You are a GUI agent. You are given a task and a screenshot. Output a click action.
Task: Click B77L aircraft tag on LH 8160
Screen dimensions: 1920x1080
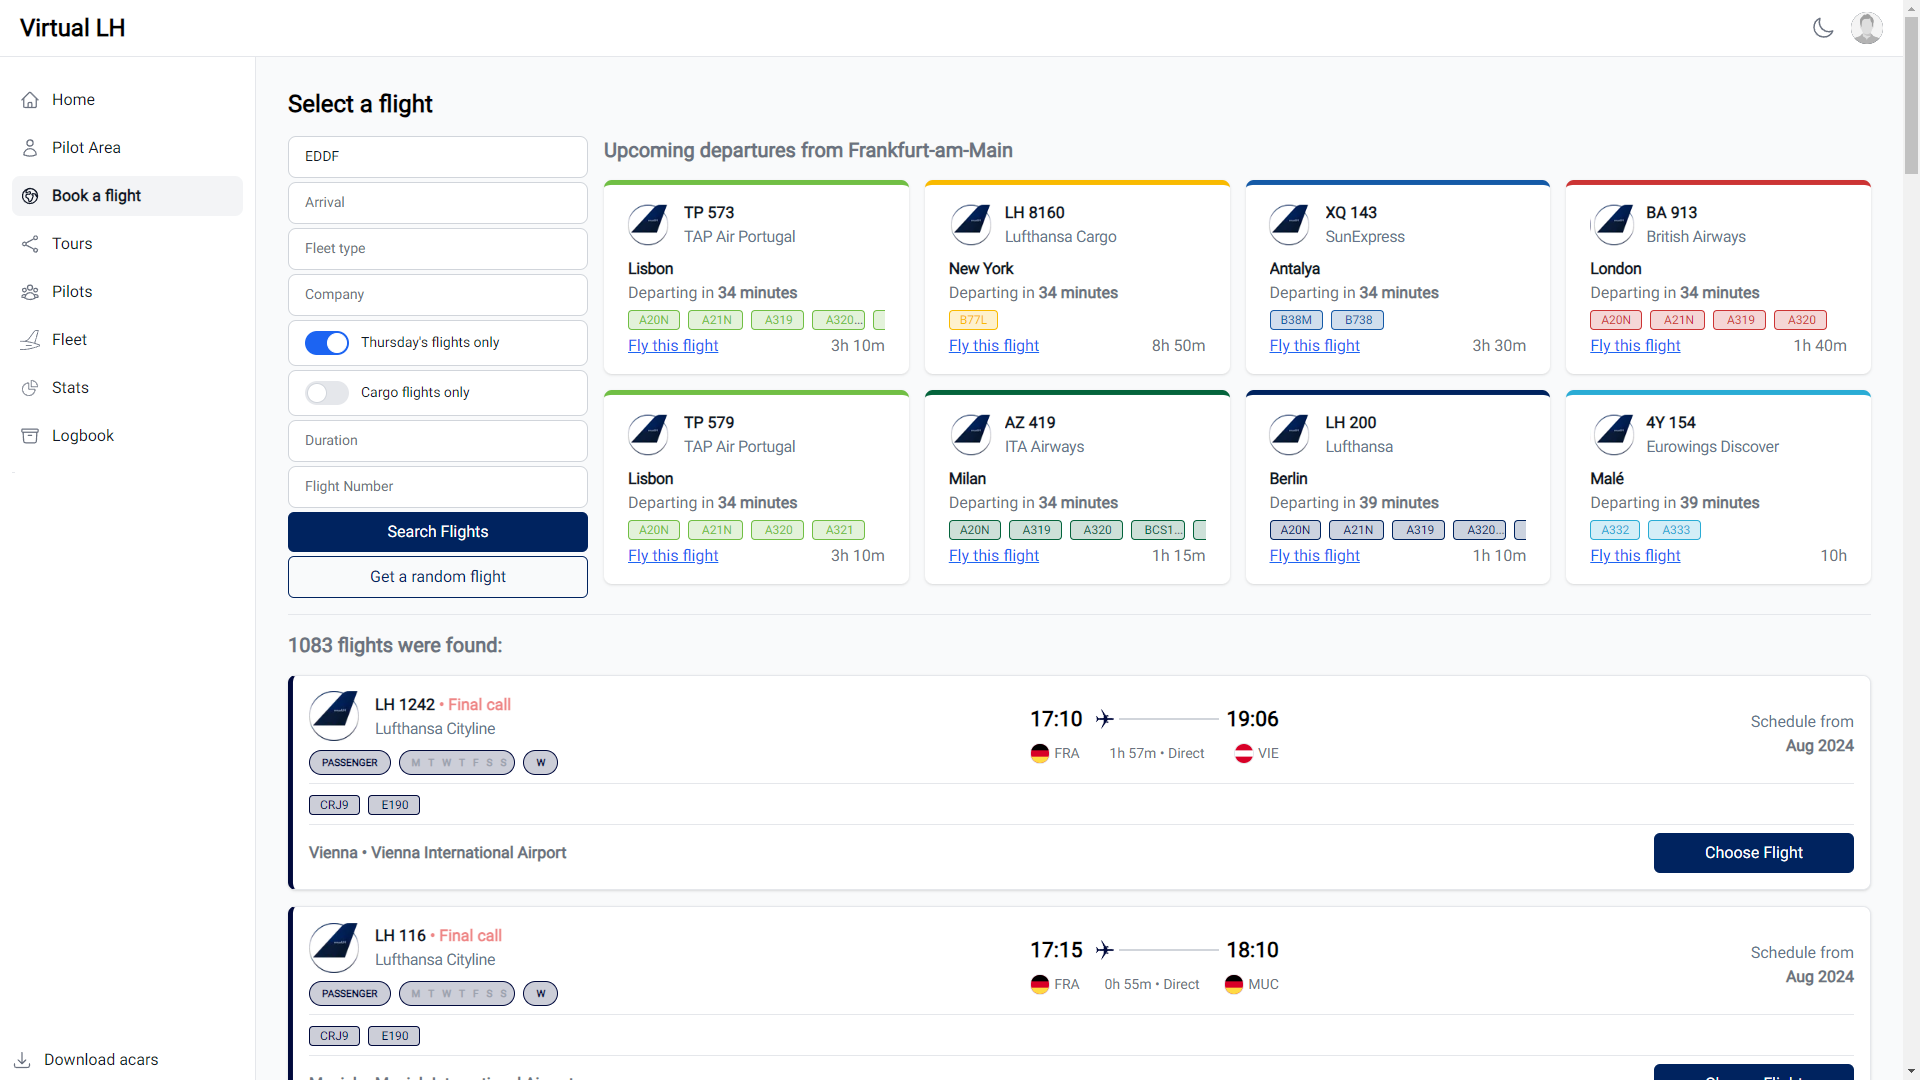point(973,320)
